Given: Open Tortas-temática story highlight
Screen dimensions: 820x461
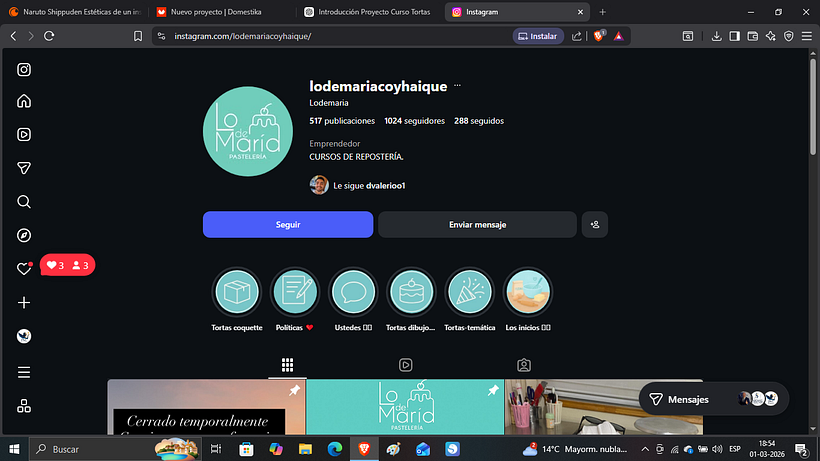Looking at the screenshot, I should (x=470, y=292).
